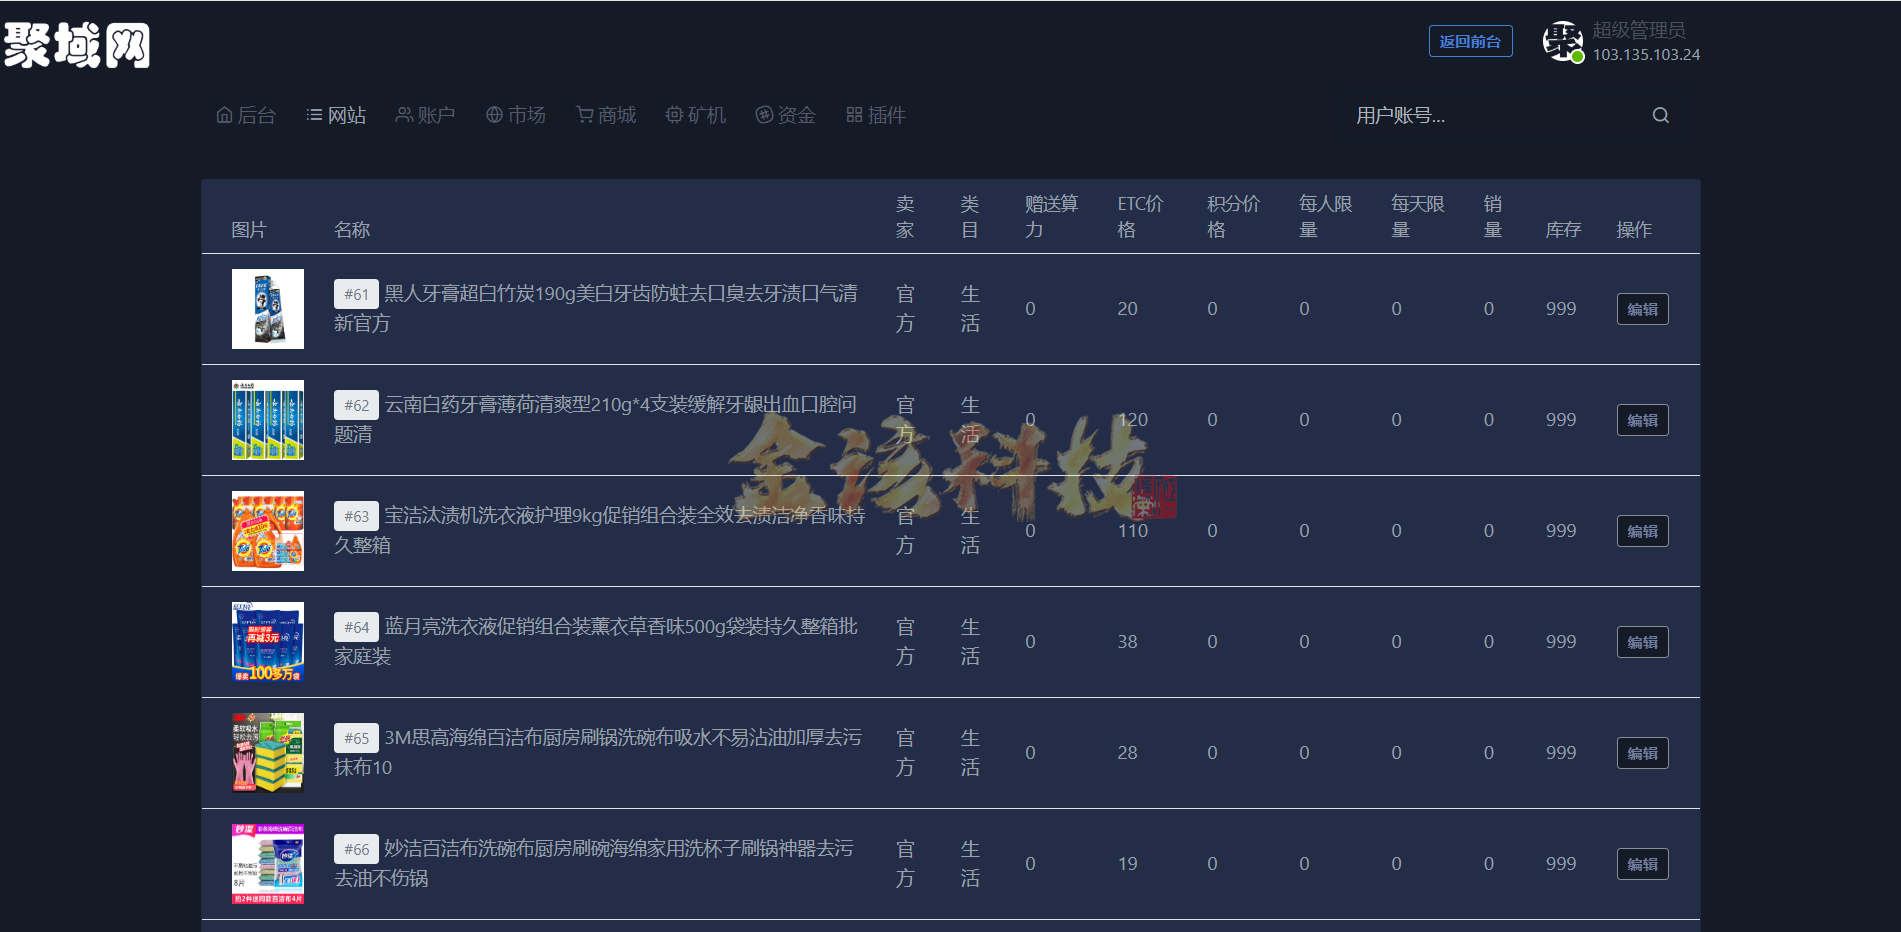Image resolution: width=1901 pixels, height=932 pixels.
Task: Select the 后台 home icon
Action: pyautogui.click(x=223, y=114)
